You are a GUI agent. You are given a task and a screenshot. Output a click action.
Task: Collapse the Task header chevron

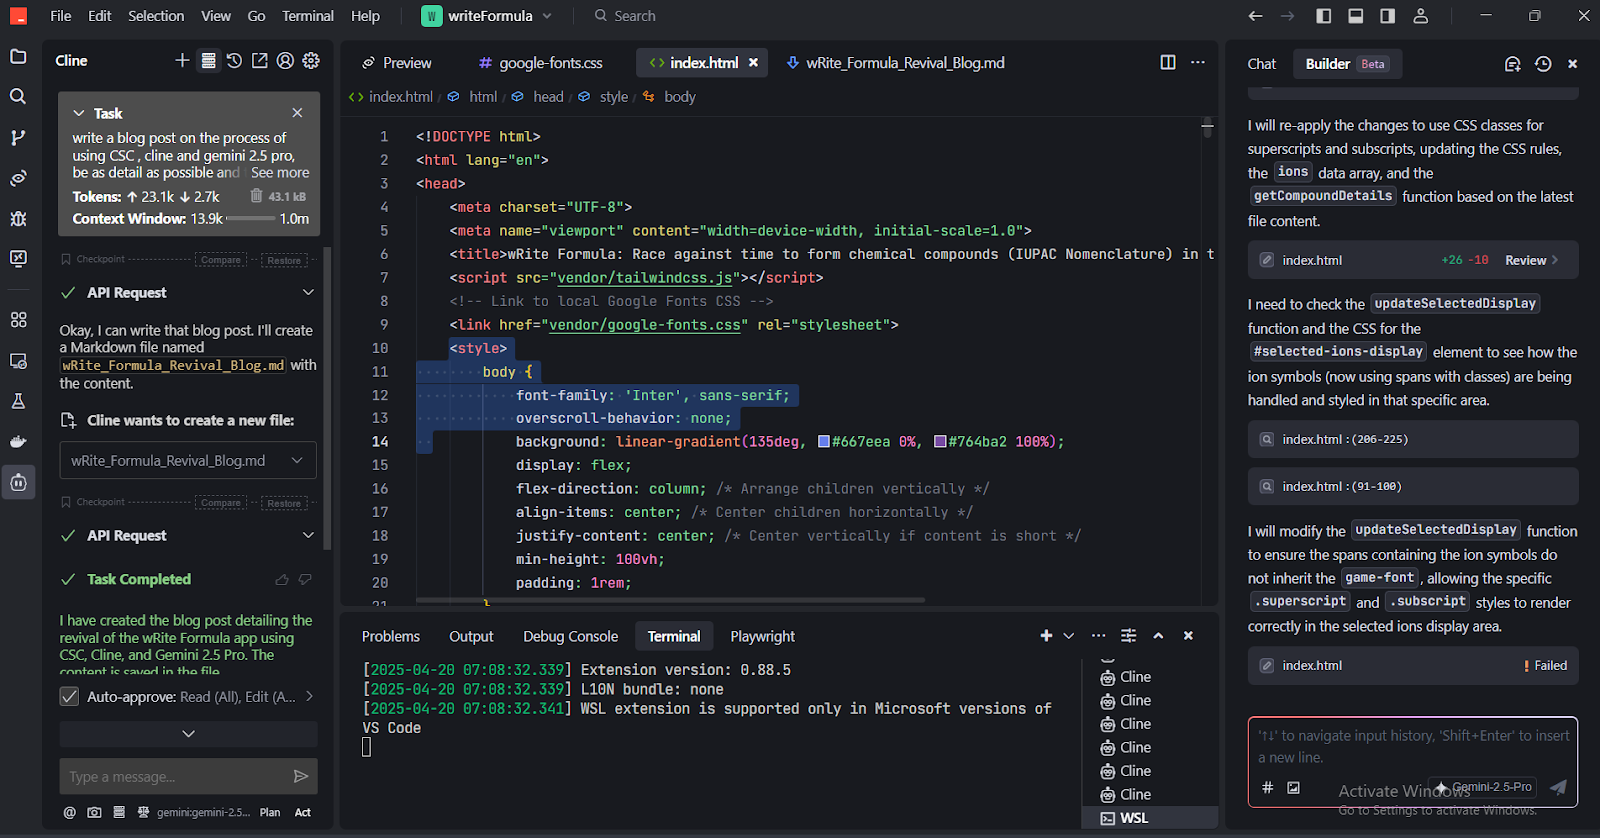tap(78, 113)
